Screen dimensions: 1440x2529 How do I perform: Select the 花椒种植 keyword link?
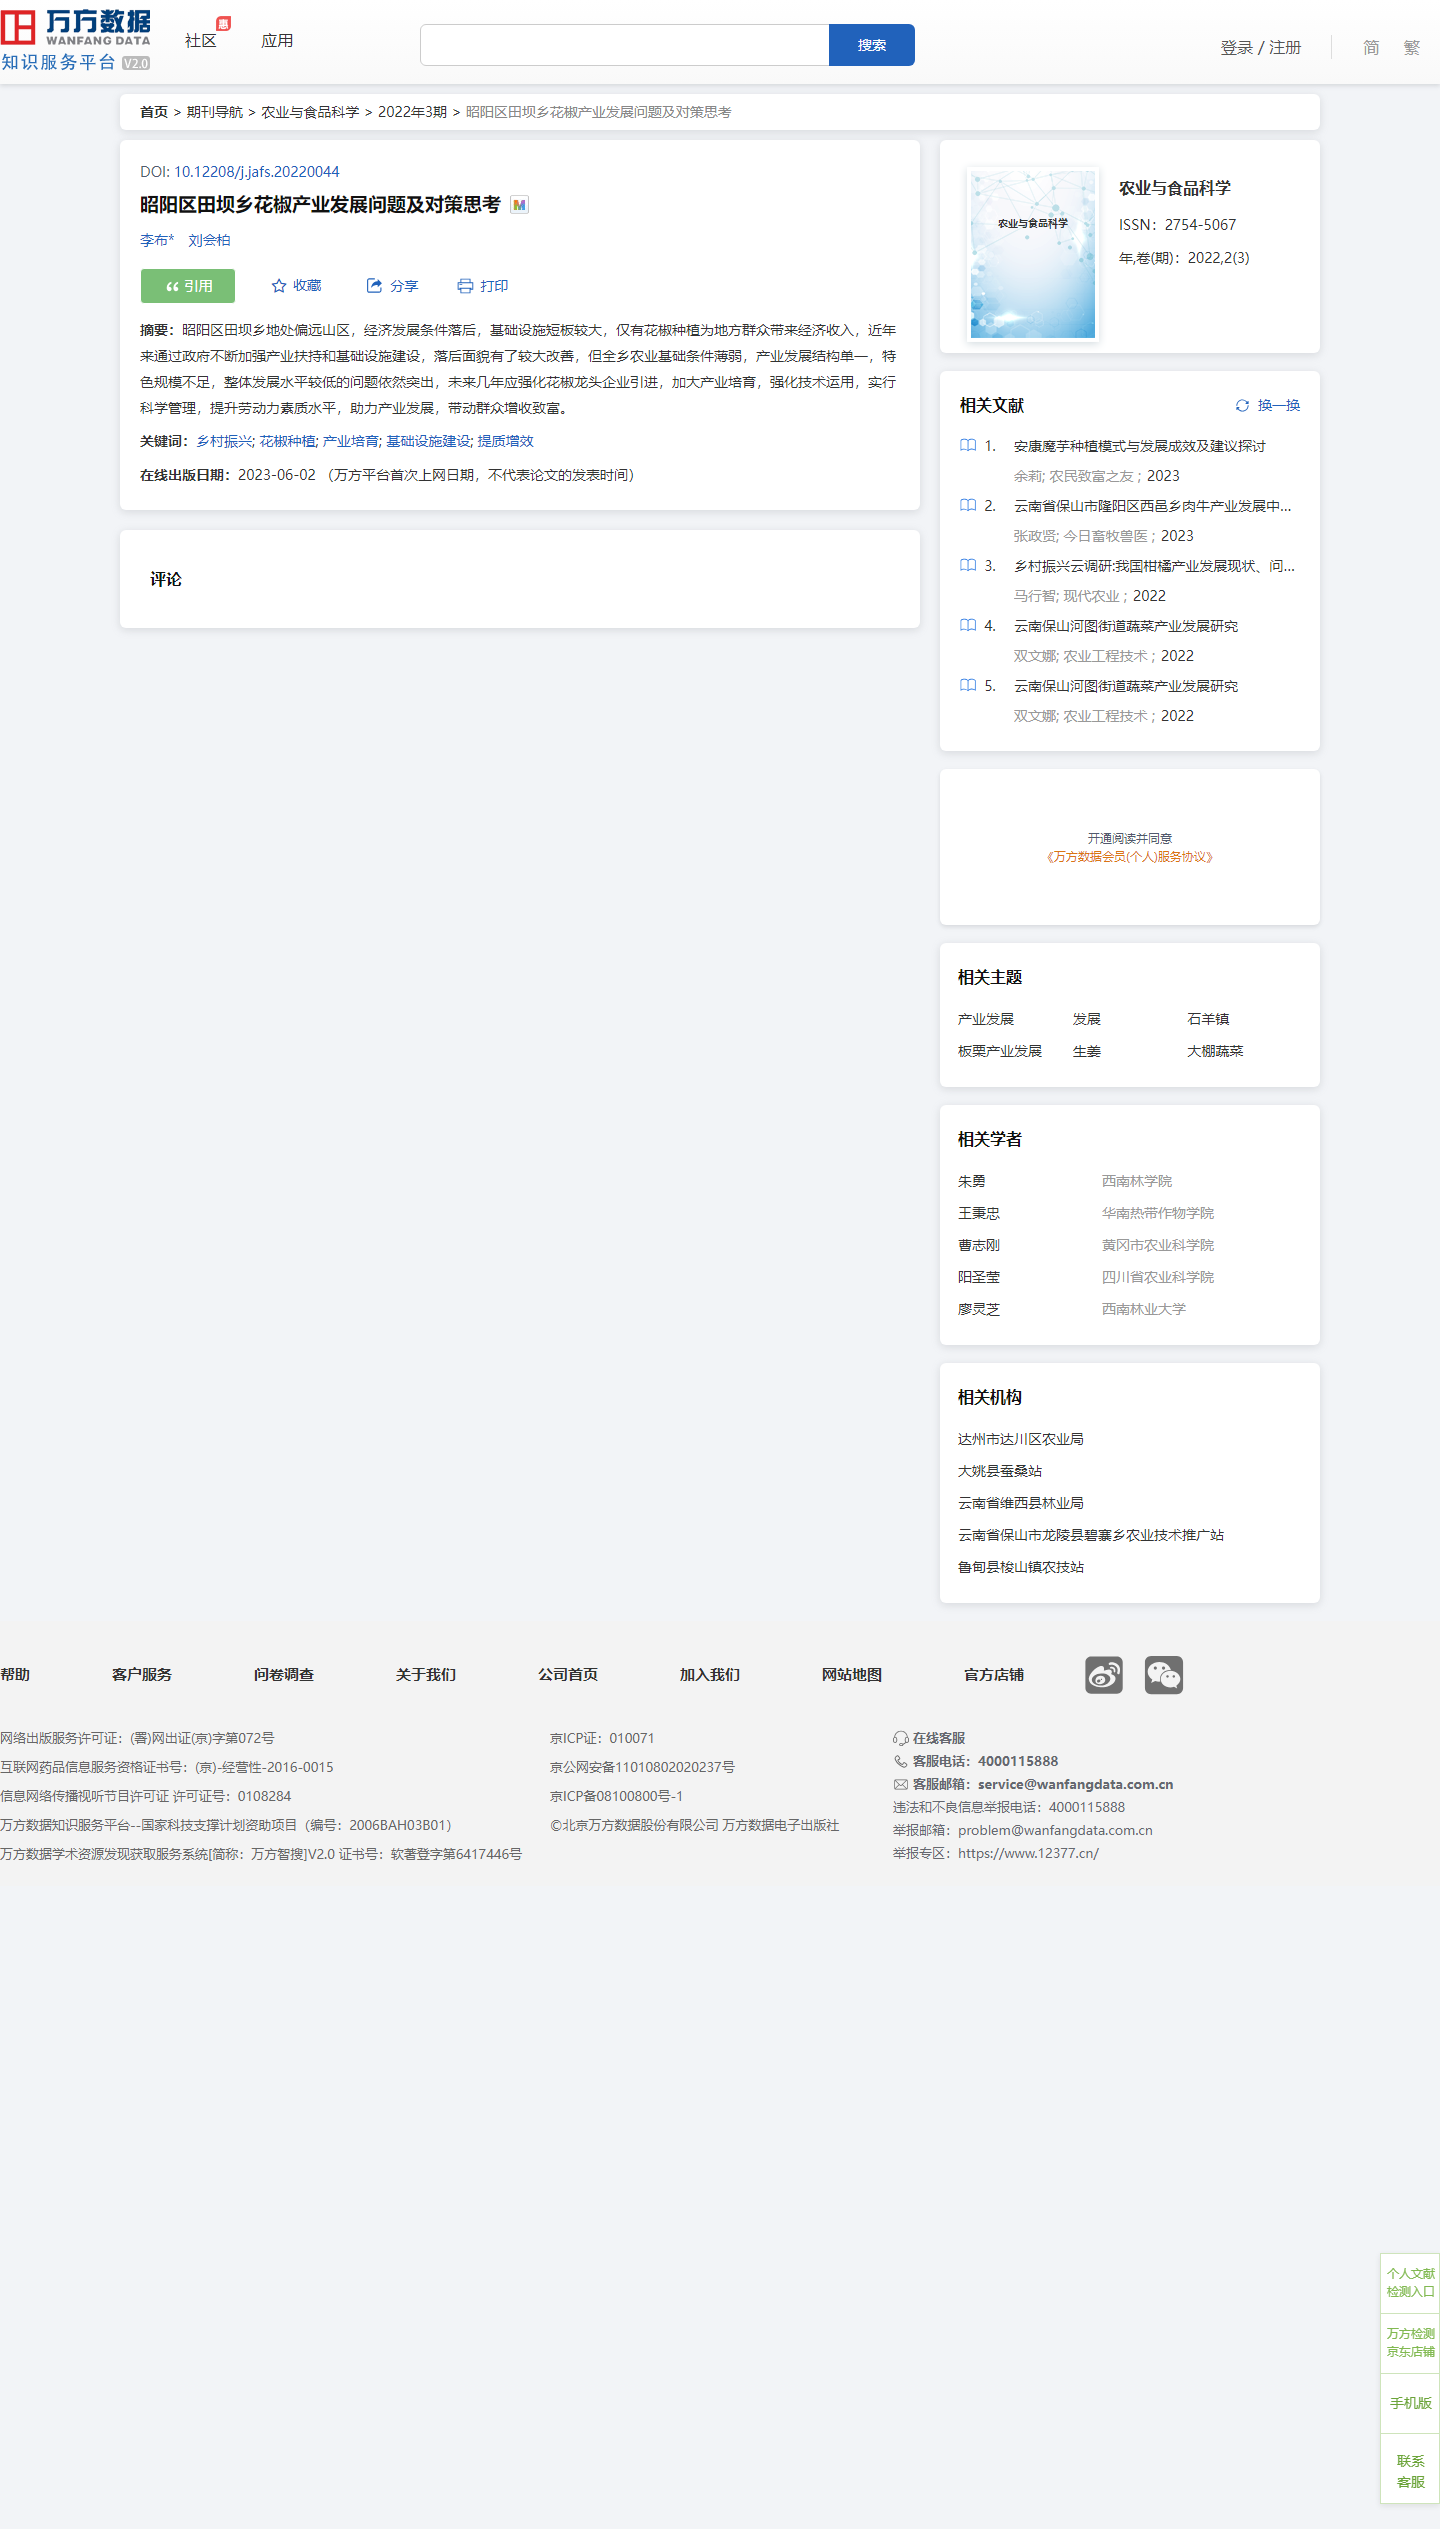(287, 441)
